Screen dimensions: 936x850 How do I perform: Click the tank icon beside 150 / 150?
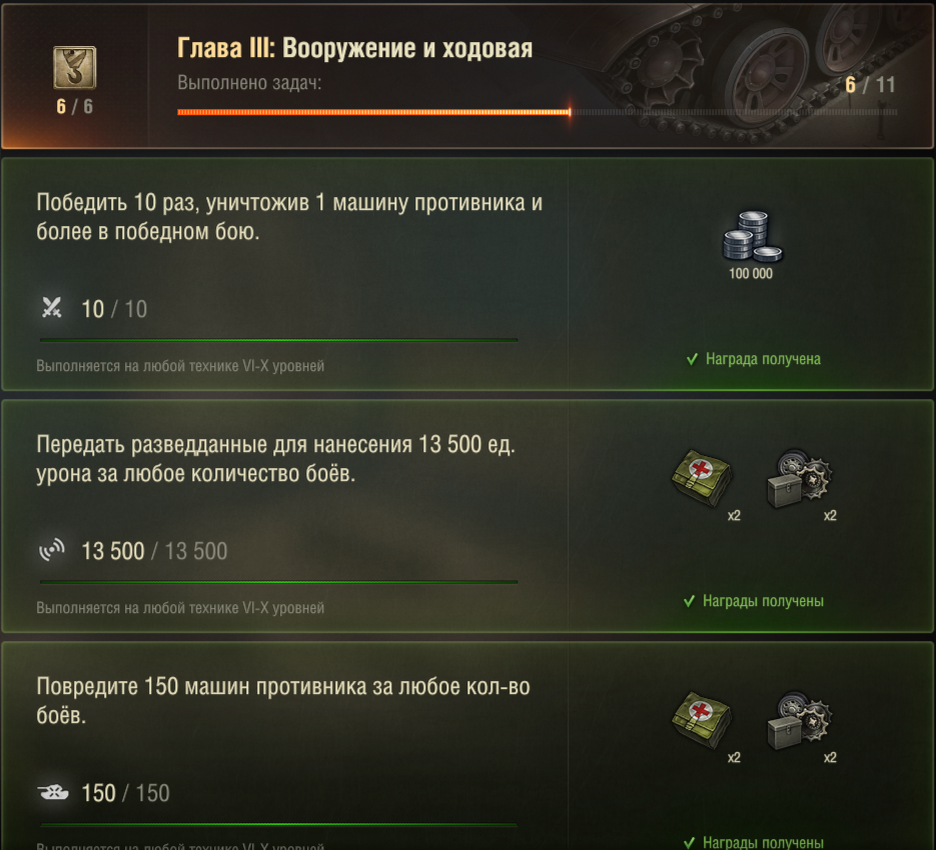click(x=53, y=792)
